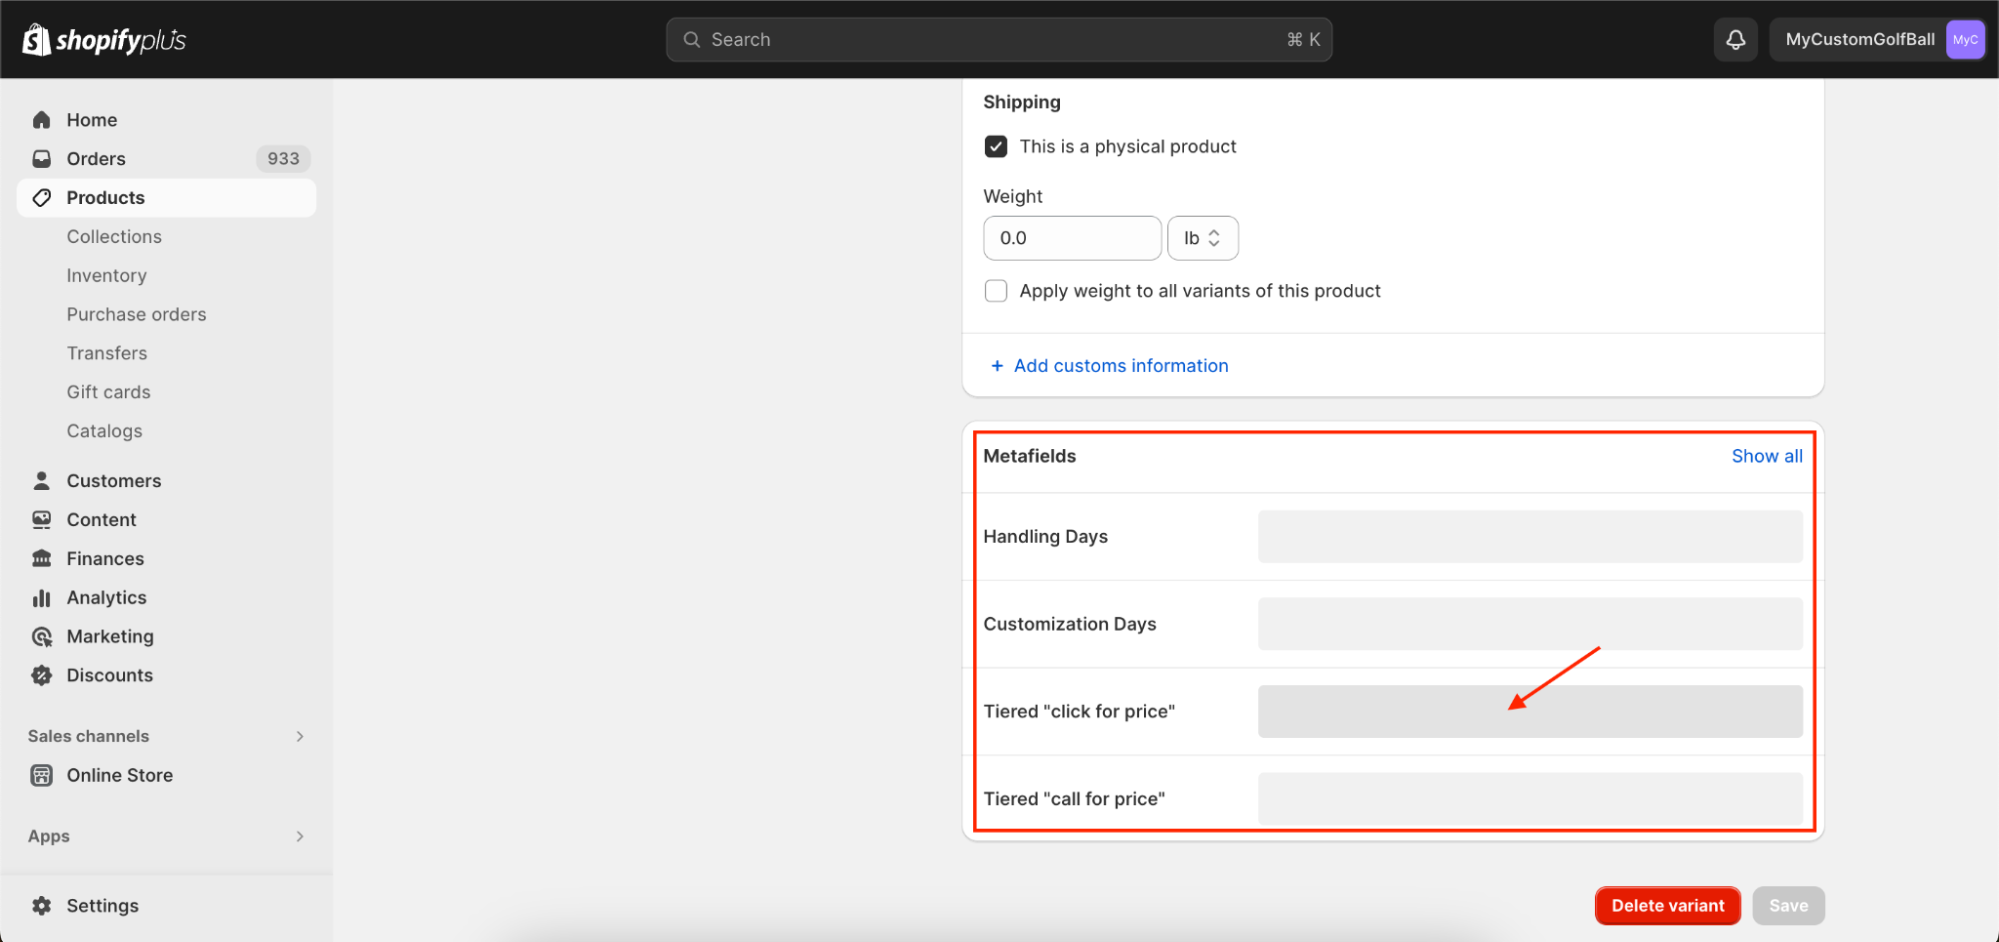Click the Marketing target icon
1999x942 pixels.
point(42,637)
